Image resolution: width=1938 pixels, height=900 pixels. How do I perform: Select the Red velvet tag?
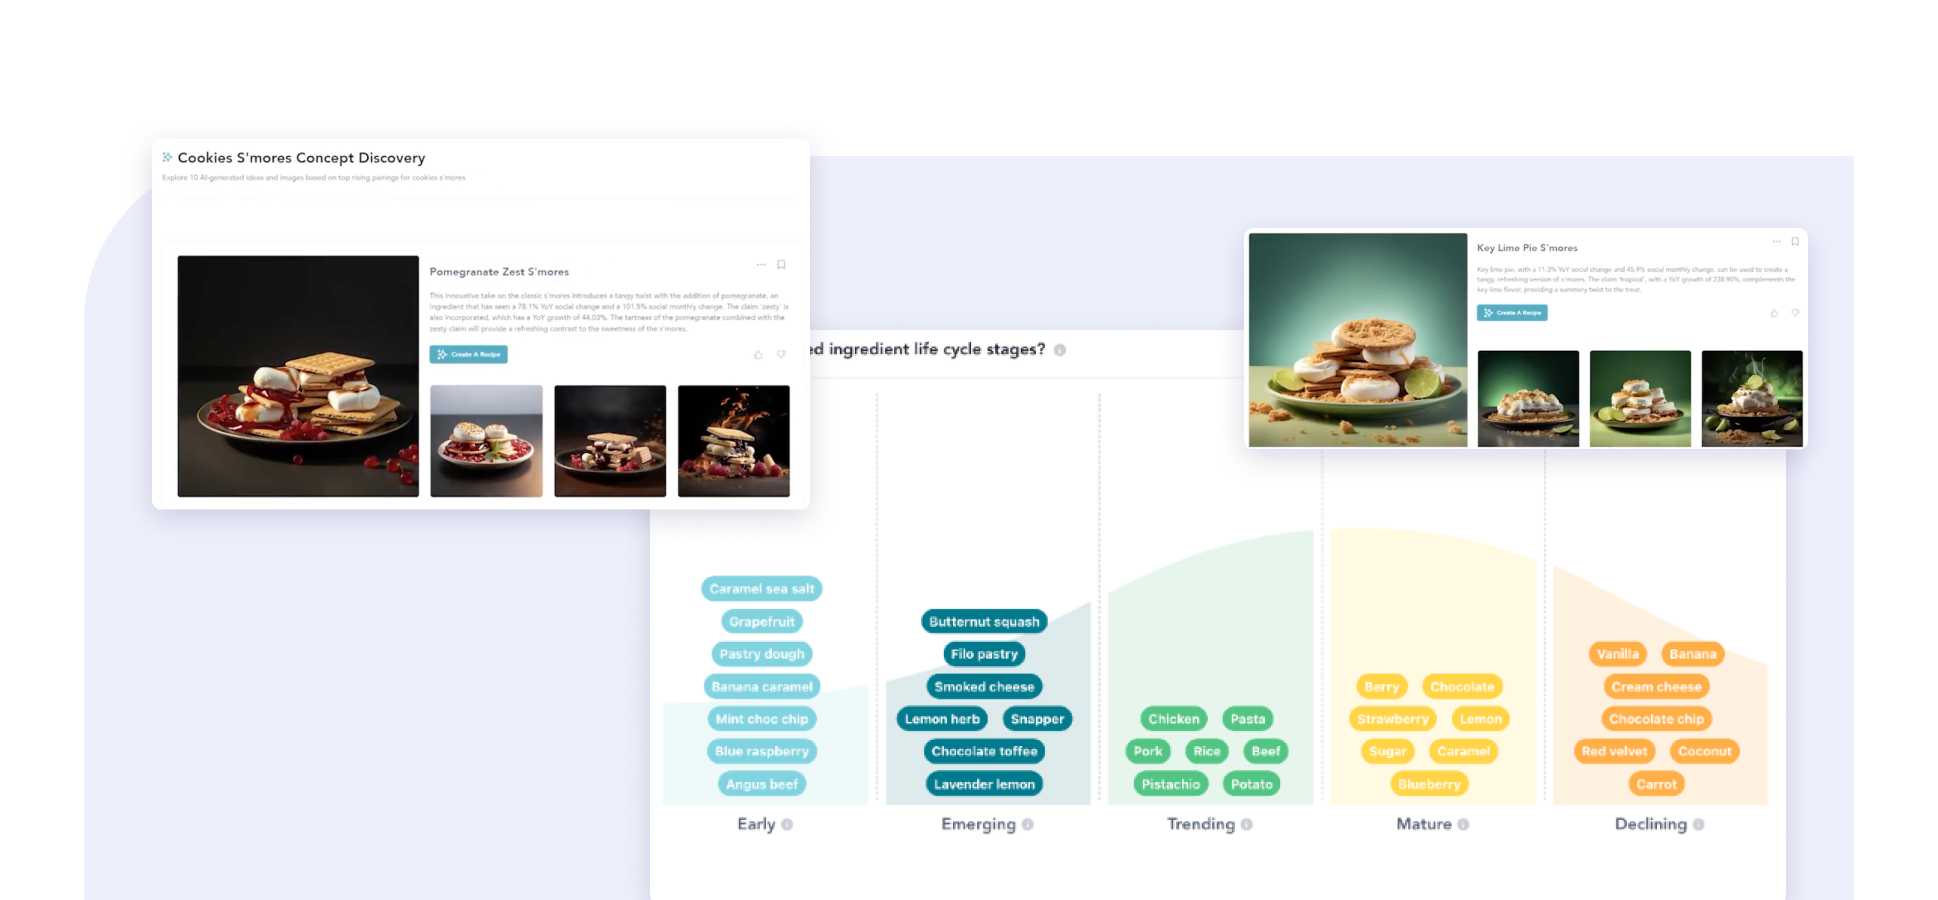pyautogui.click(x=1615, y=751)
